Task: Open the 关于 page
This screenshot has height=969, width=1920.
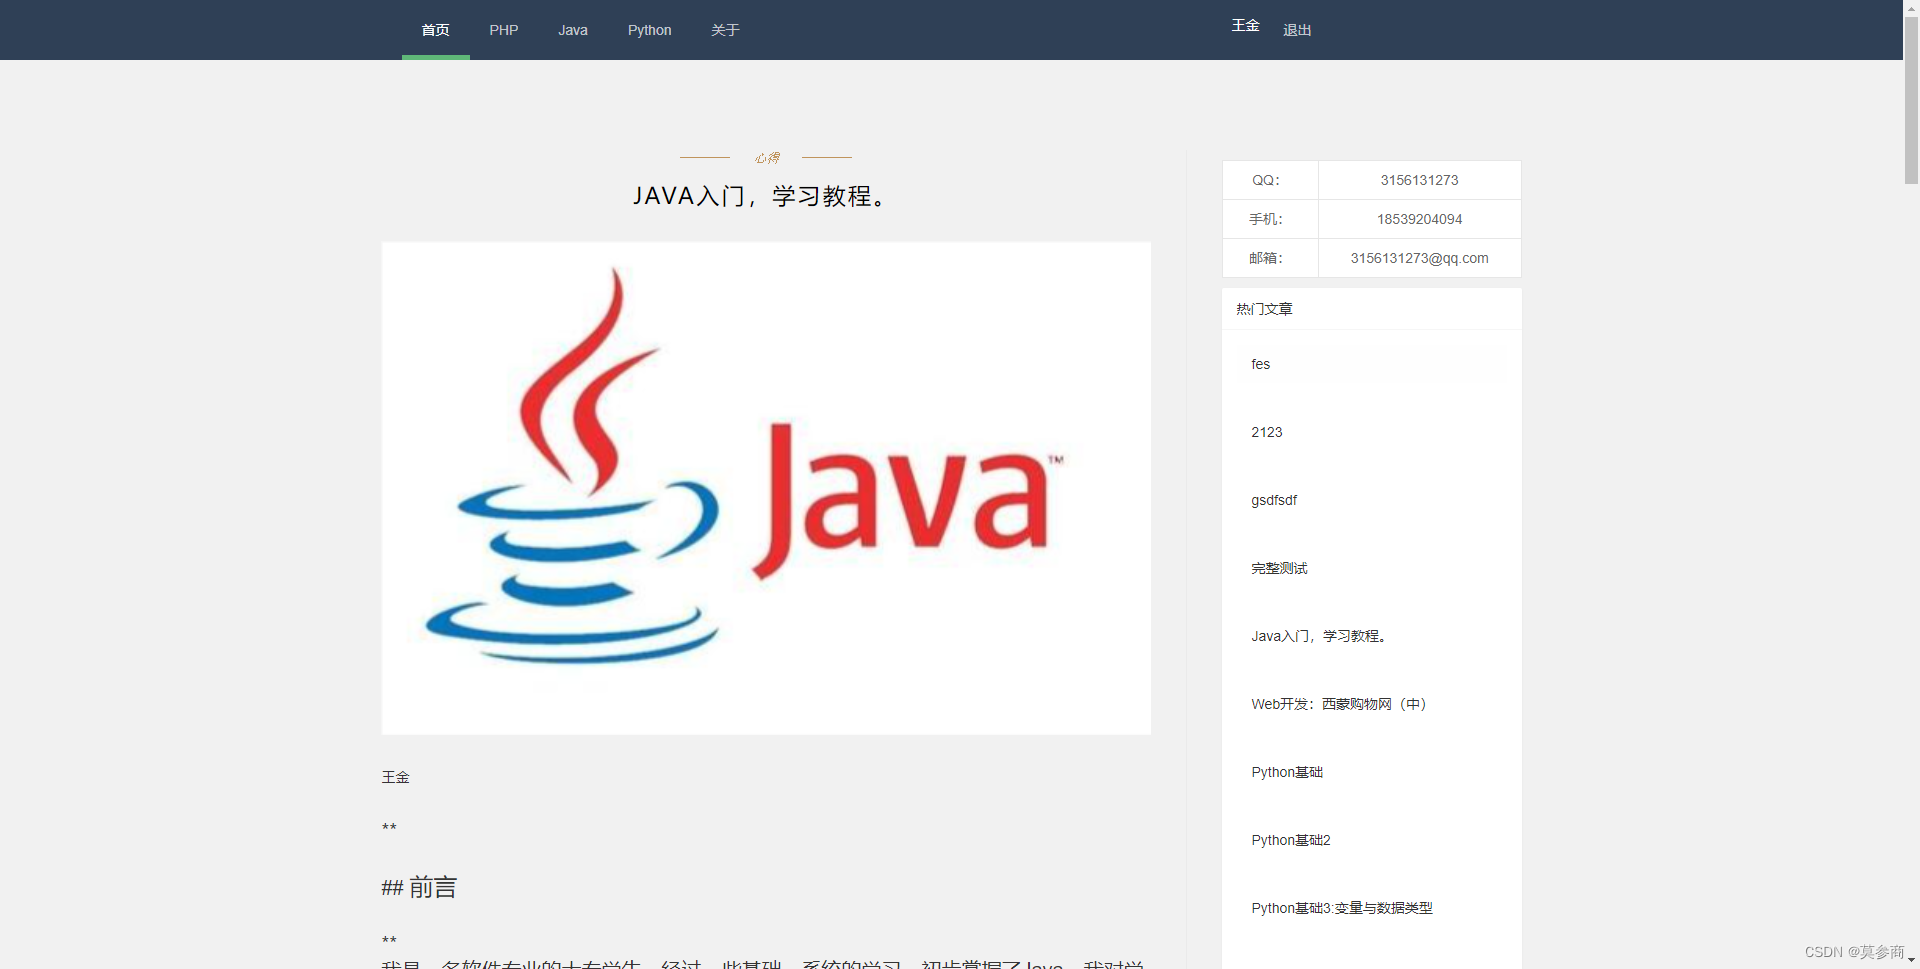Action: pos(725,30)
